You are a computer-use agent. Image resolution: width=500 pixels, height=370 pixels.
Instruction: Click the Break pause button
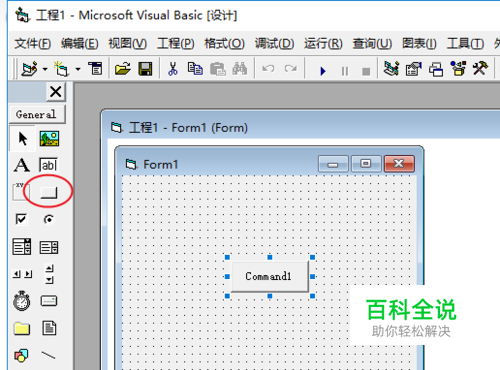tap(345, 71)
